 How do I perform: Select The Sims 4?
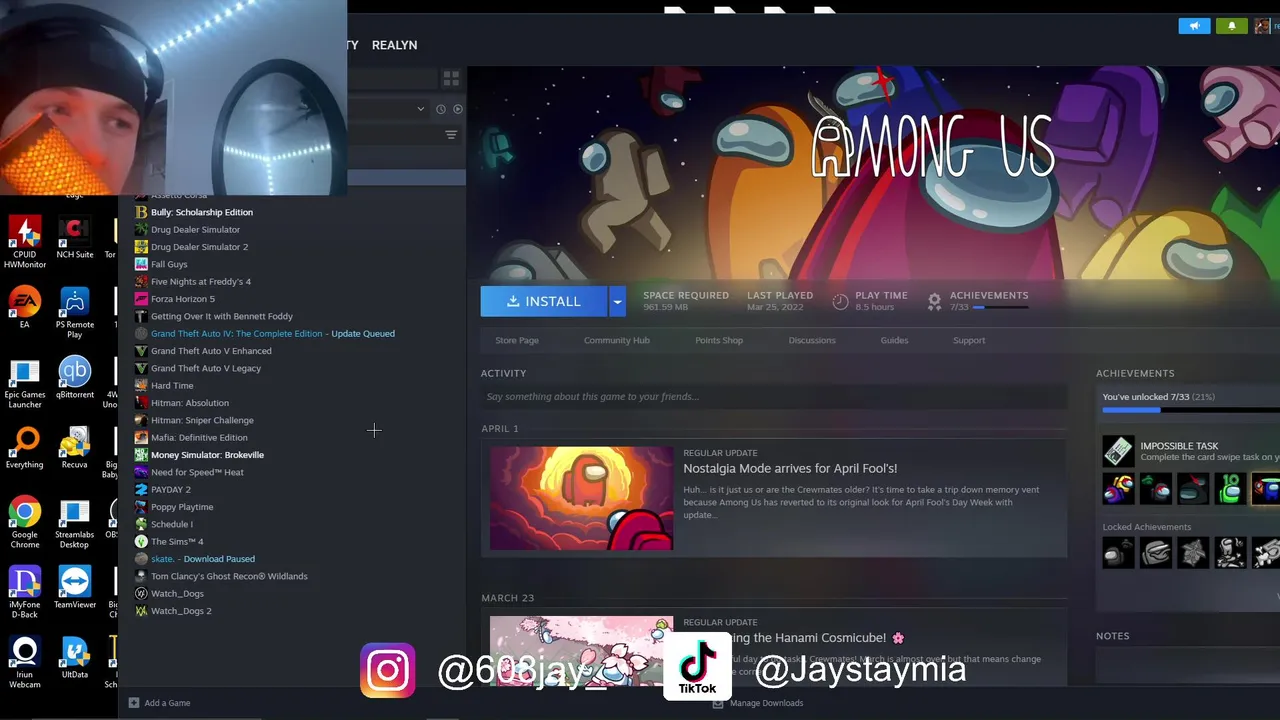(177, 542)
